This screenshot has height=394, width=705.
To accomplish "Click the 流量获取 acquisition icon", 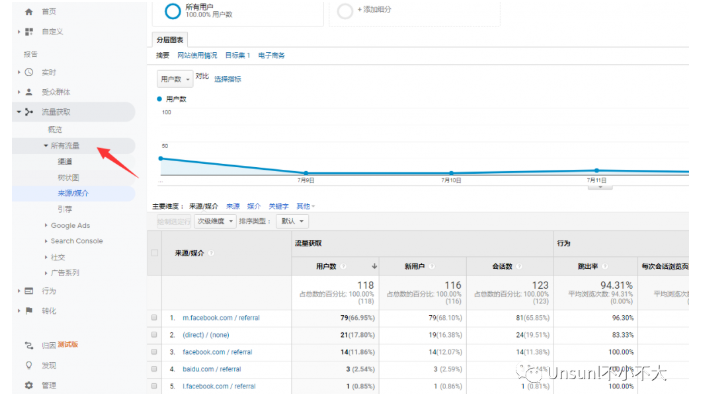I will coord(29,112).
